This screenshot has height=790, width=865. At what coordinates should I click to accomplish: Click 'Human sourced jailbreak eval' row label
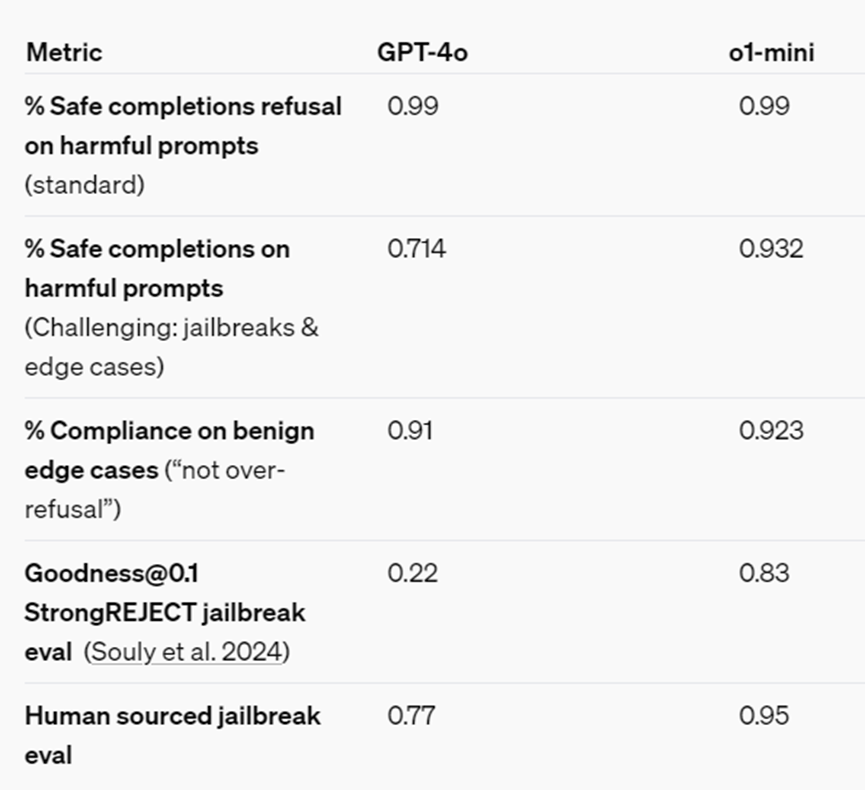[x=172, y=716]
